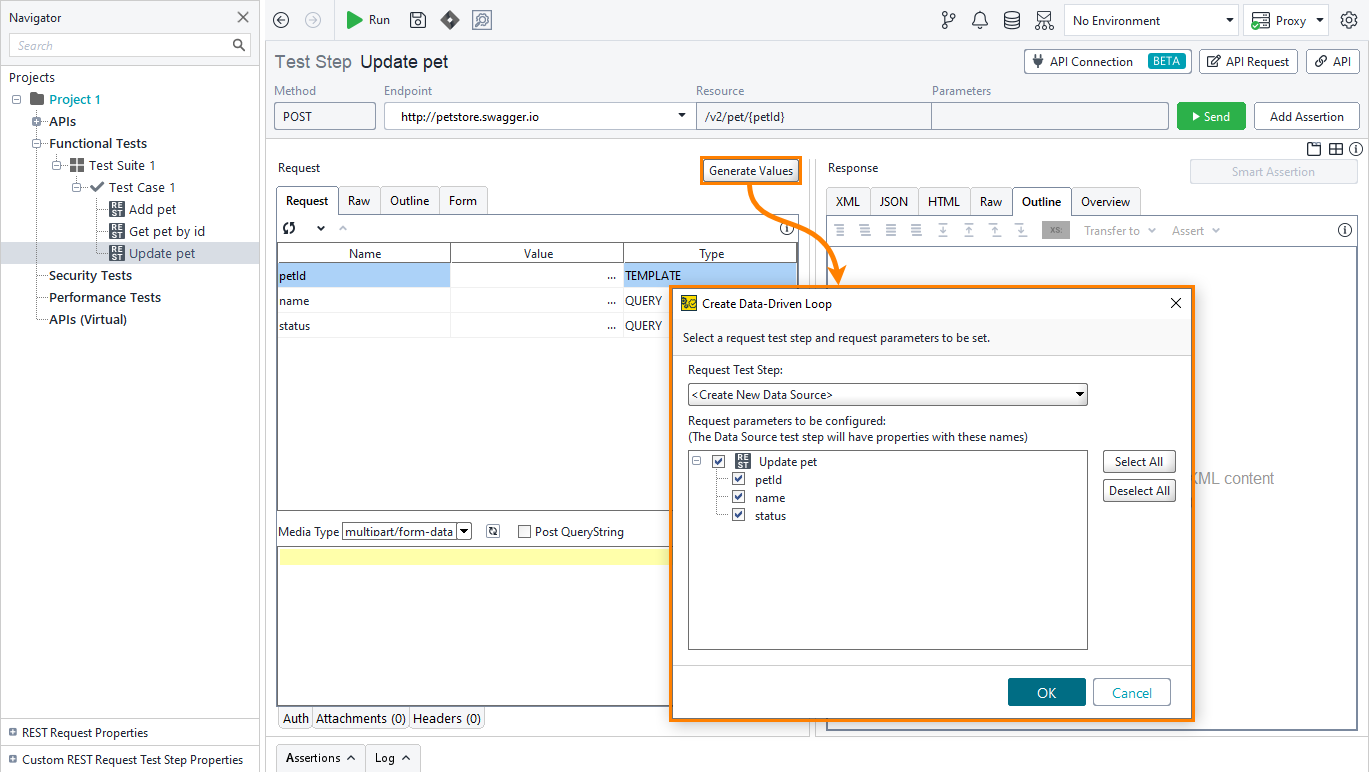Open the Request Test Step dropdown

point(887,394)
